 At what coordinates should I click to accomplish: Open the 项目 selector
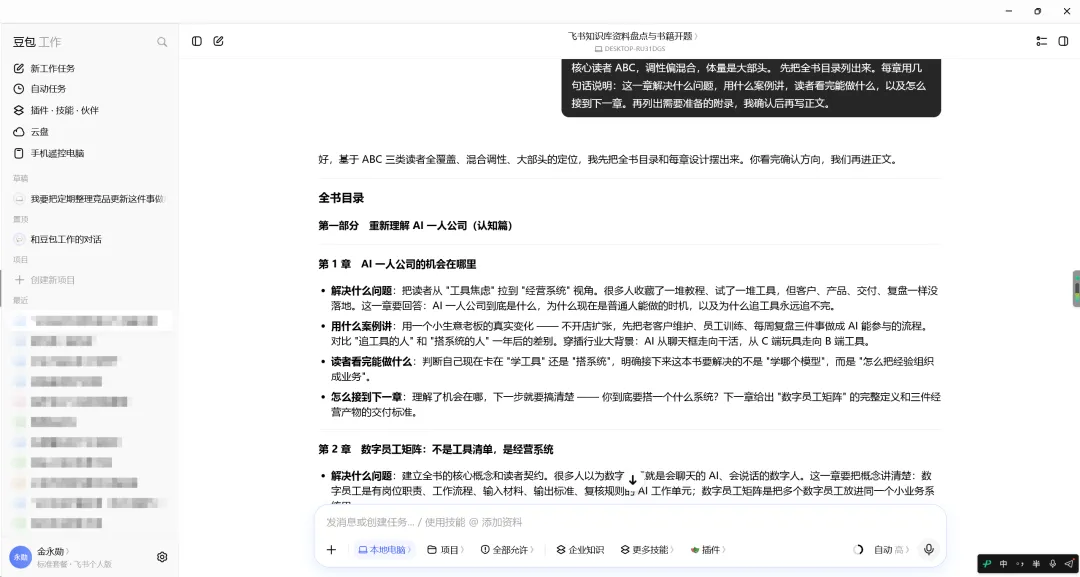[x=446, y=549]
